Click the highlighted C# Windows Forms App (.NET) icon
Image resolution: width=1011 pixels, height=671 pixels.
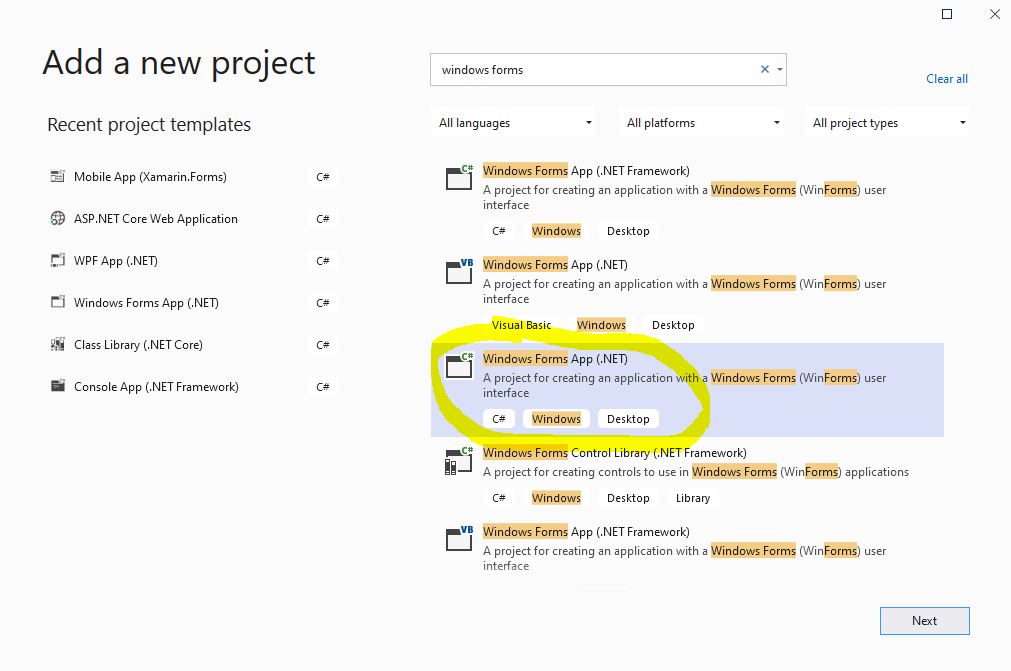click(x=459, y=365)
